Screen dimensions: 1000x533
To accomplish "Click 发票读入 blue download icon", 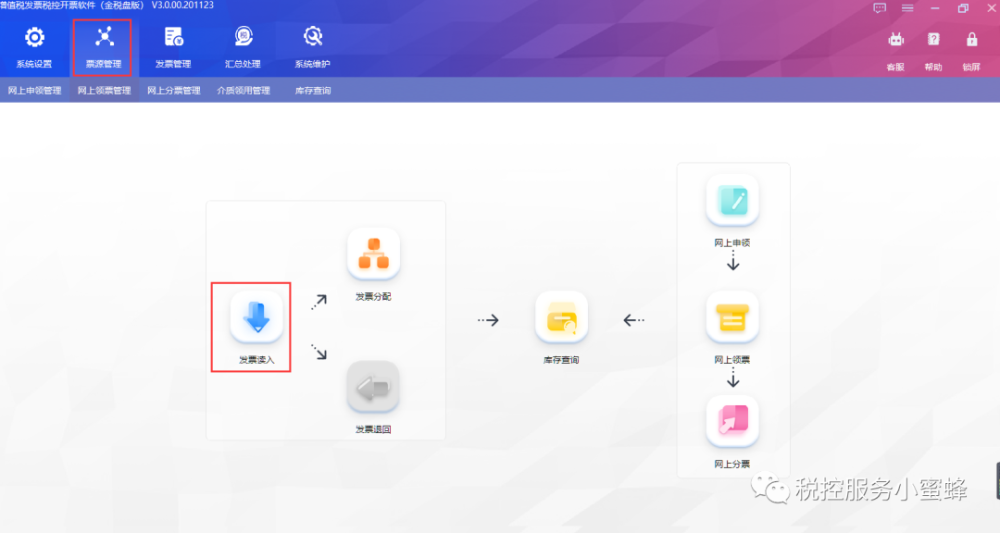I will 256,317.
